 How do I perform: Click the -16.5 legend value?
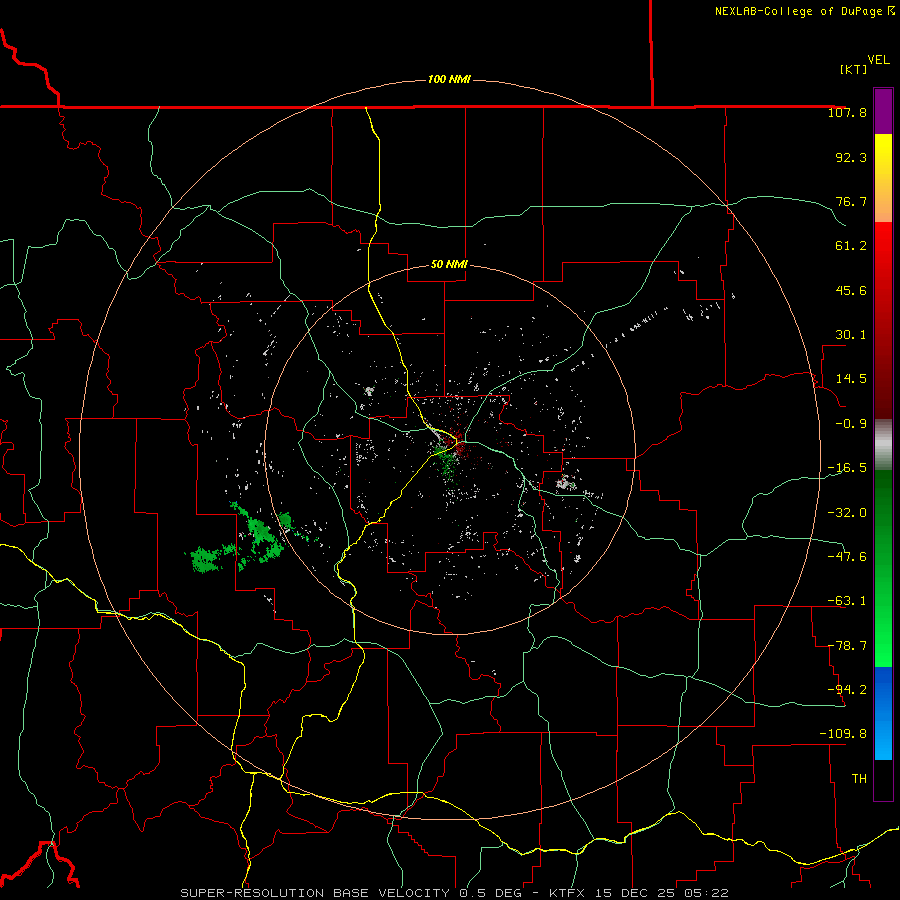pyautogui.click(x=847, y=468)
